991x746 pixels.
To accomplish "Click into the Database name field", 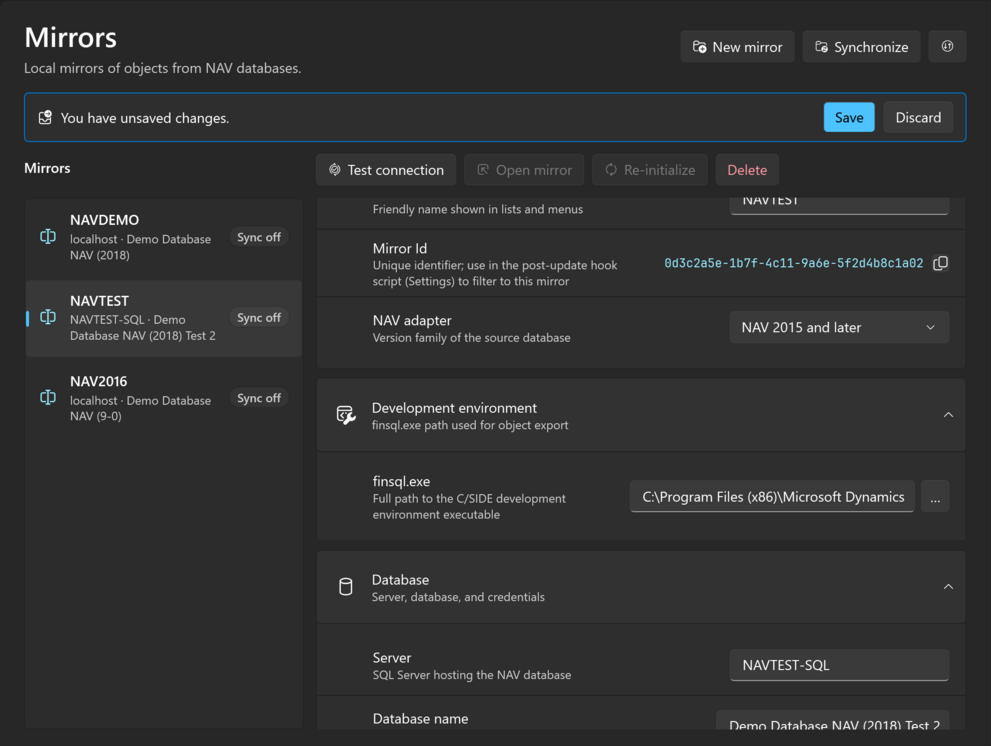I will tap(832, 721).
